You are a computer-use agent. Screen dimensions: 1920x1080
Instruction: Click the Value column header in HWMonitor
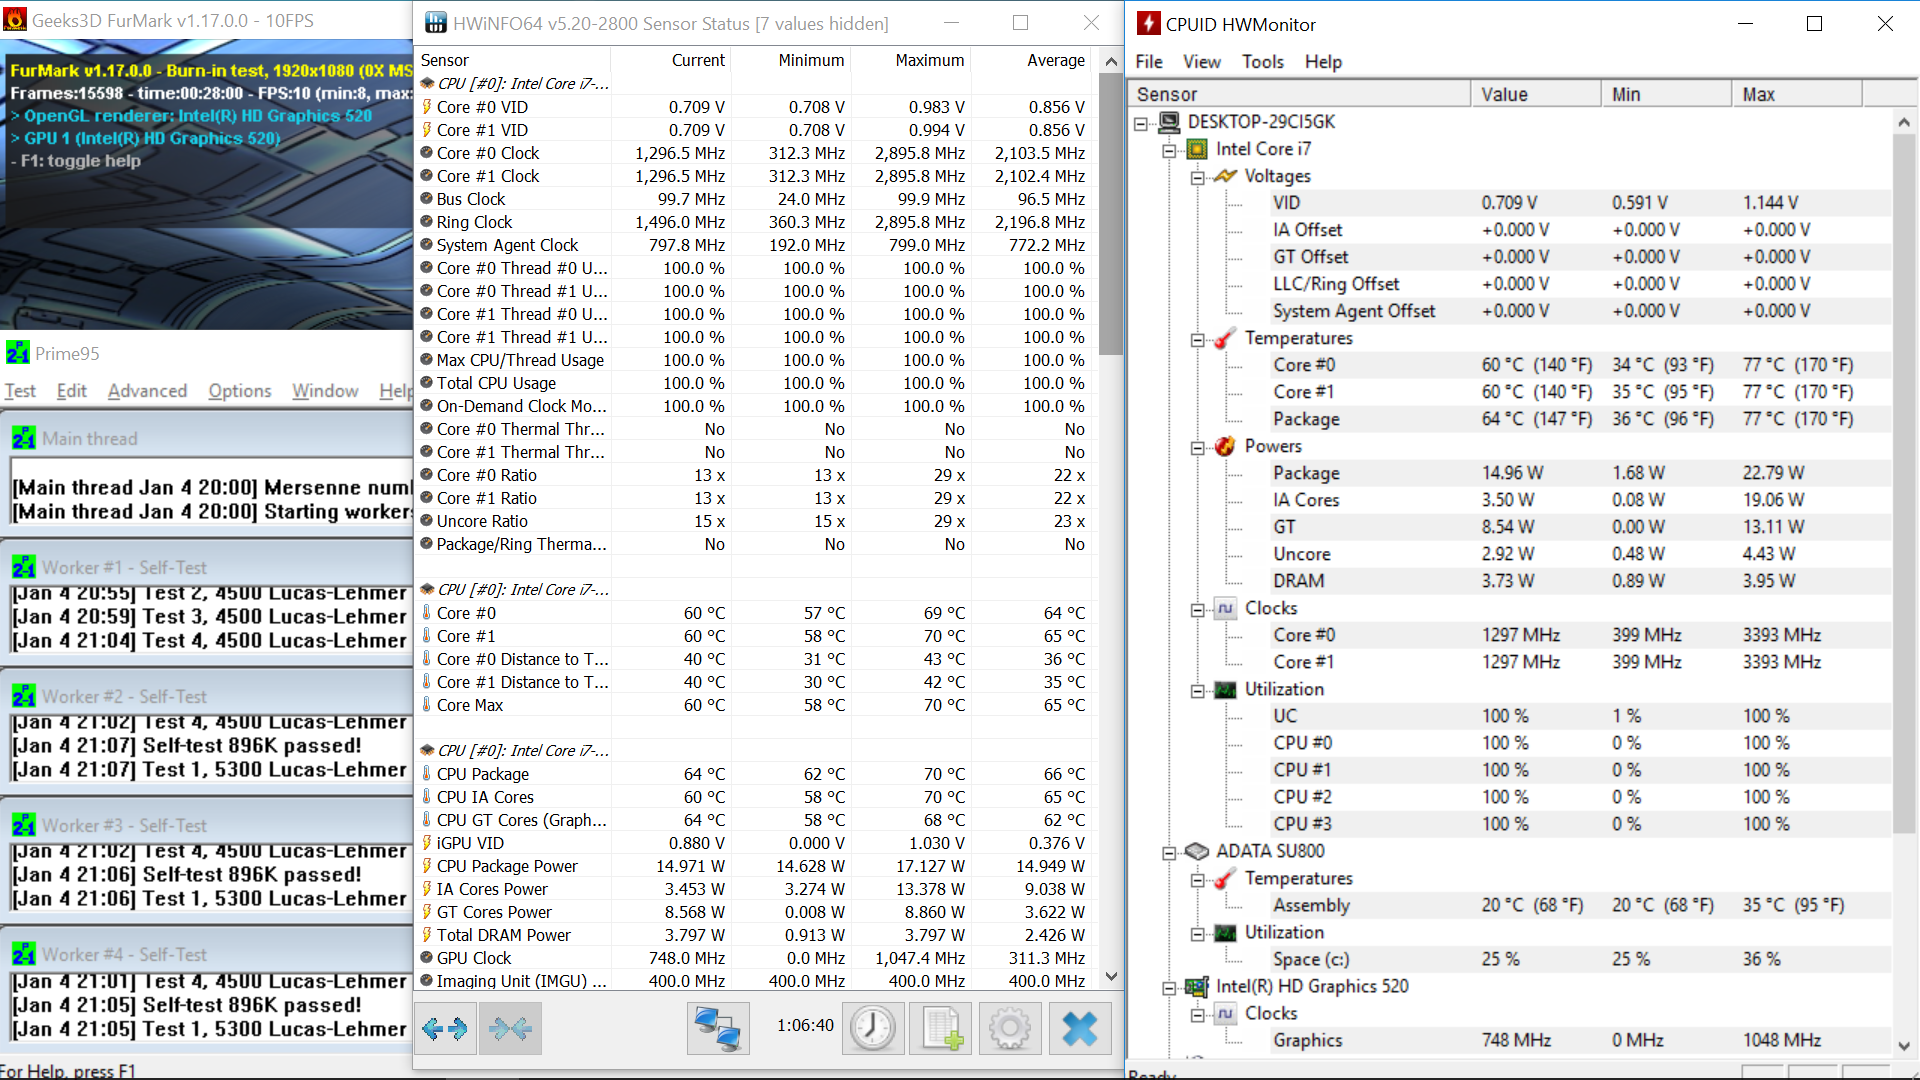tap(1536, 94)
